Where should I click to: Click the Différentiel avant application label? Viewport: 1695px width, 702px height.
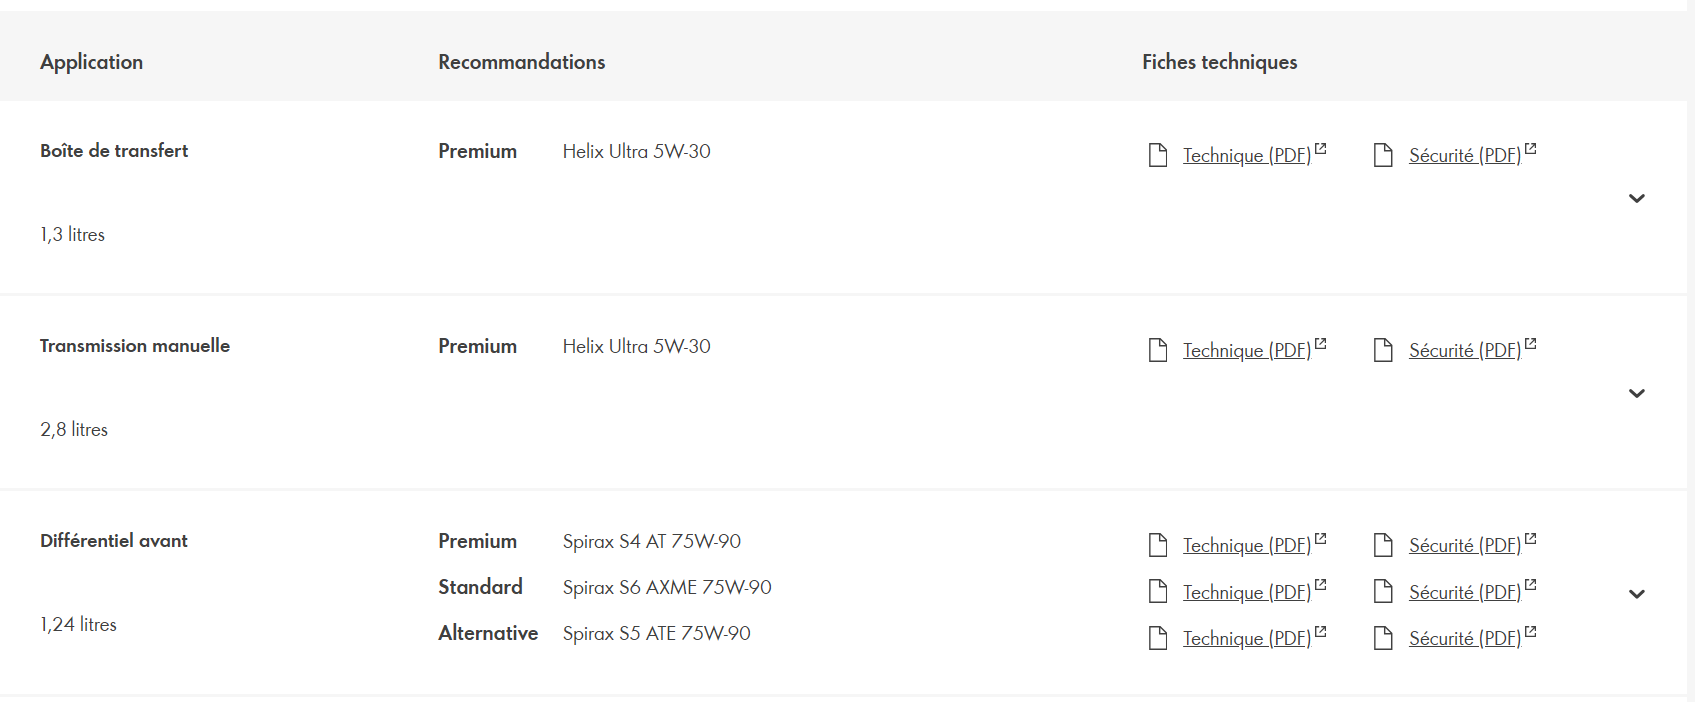(x=114, y=541)
